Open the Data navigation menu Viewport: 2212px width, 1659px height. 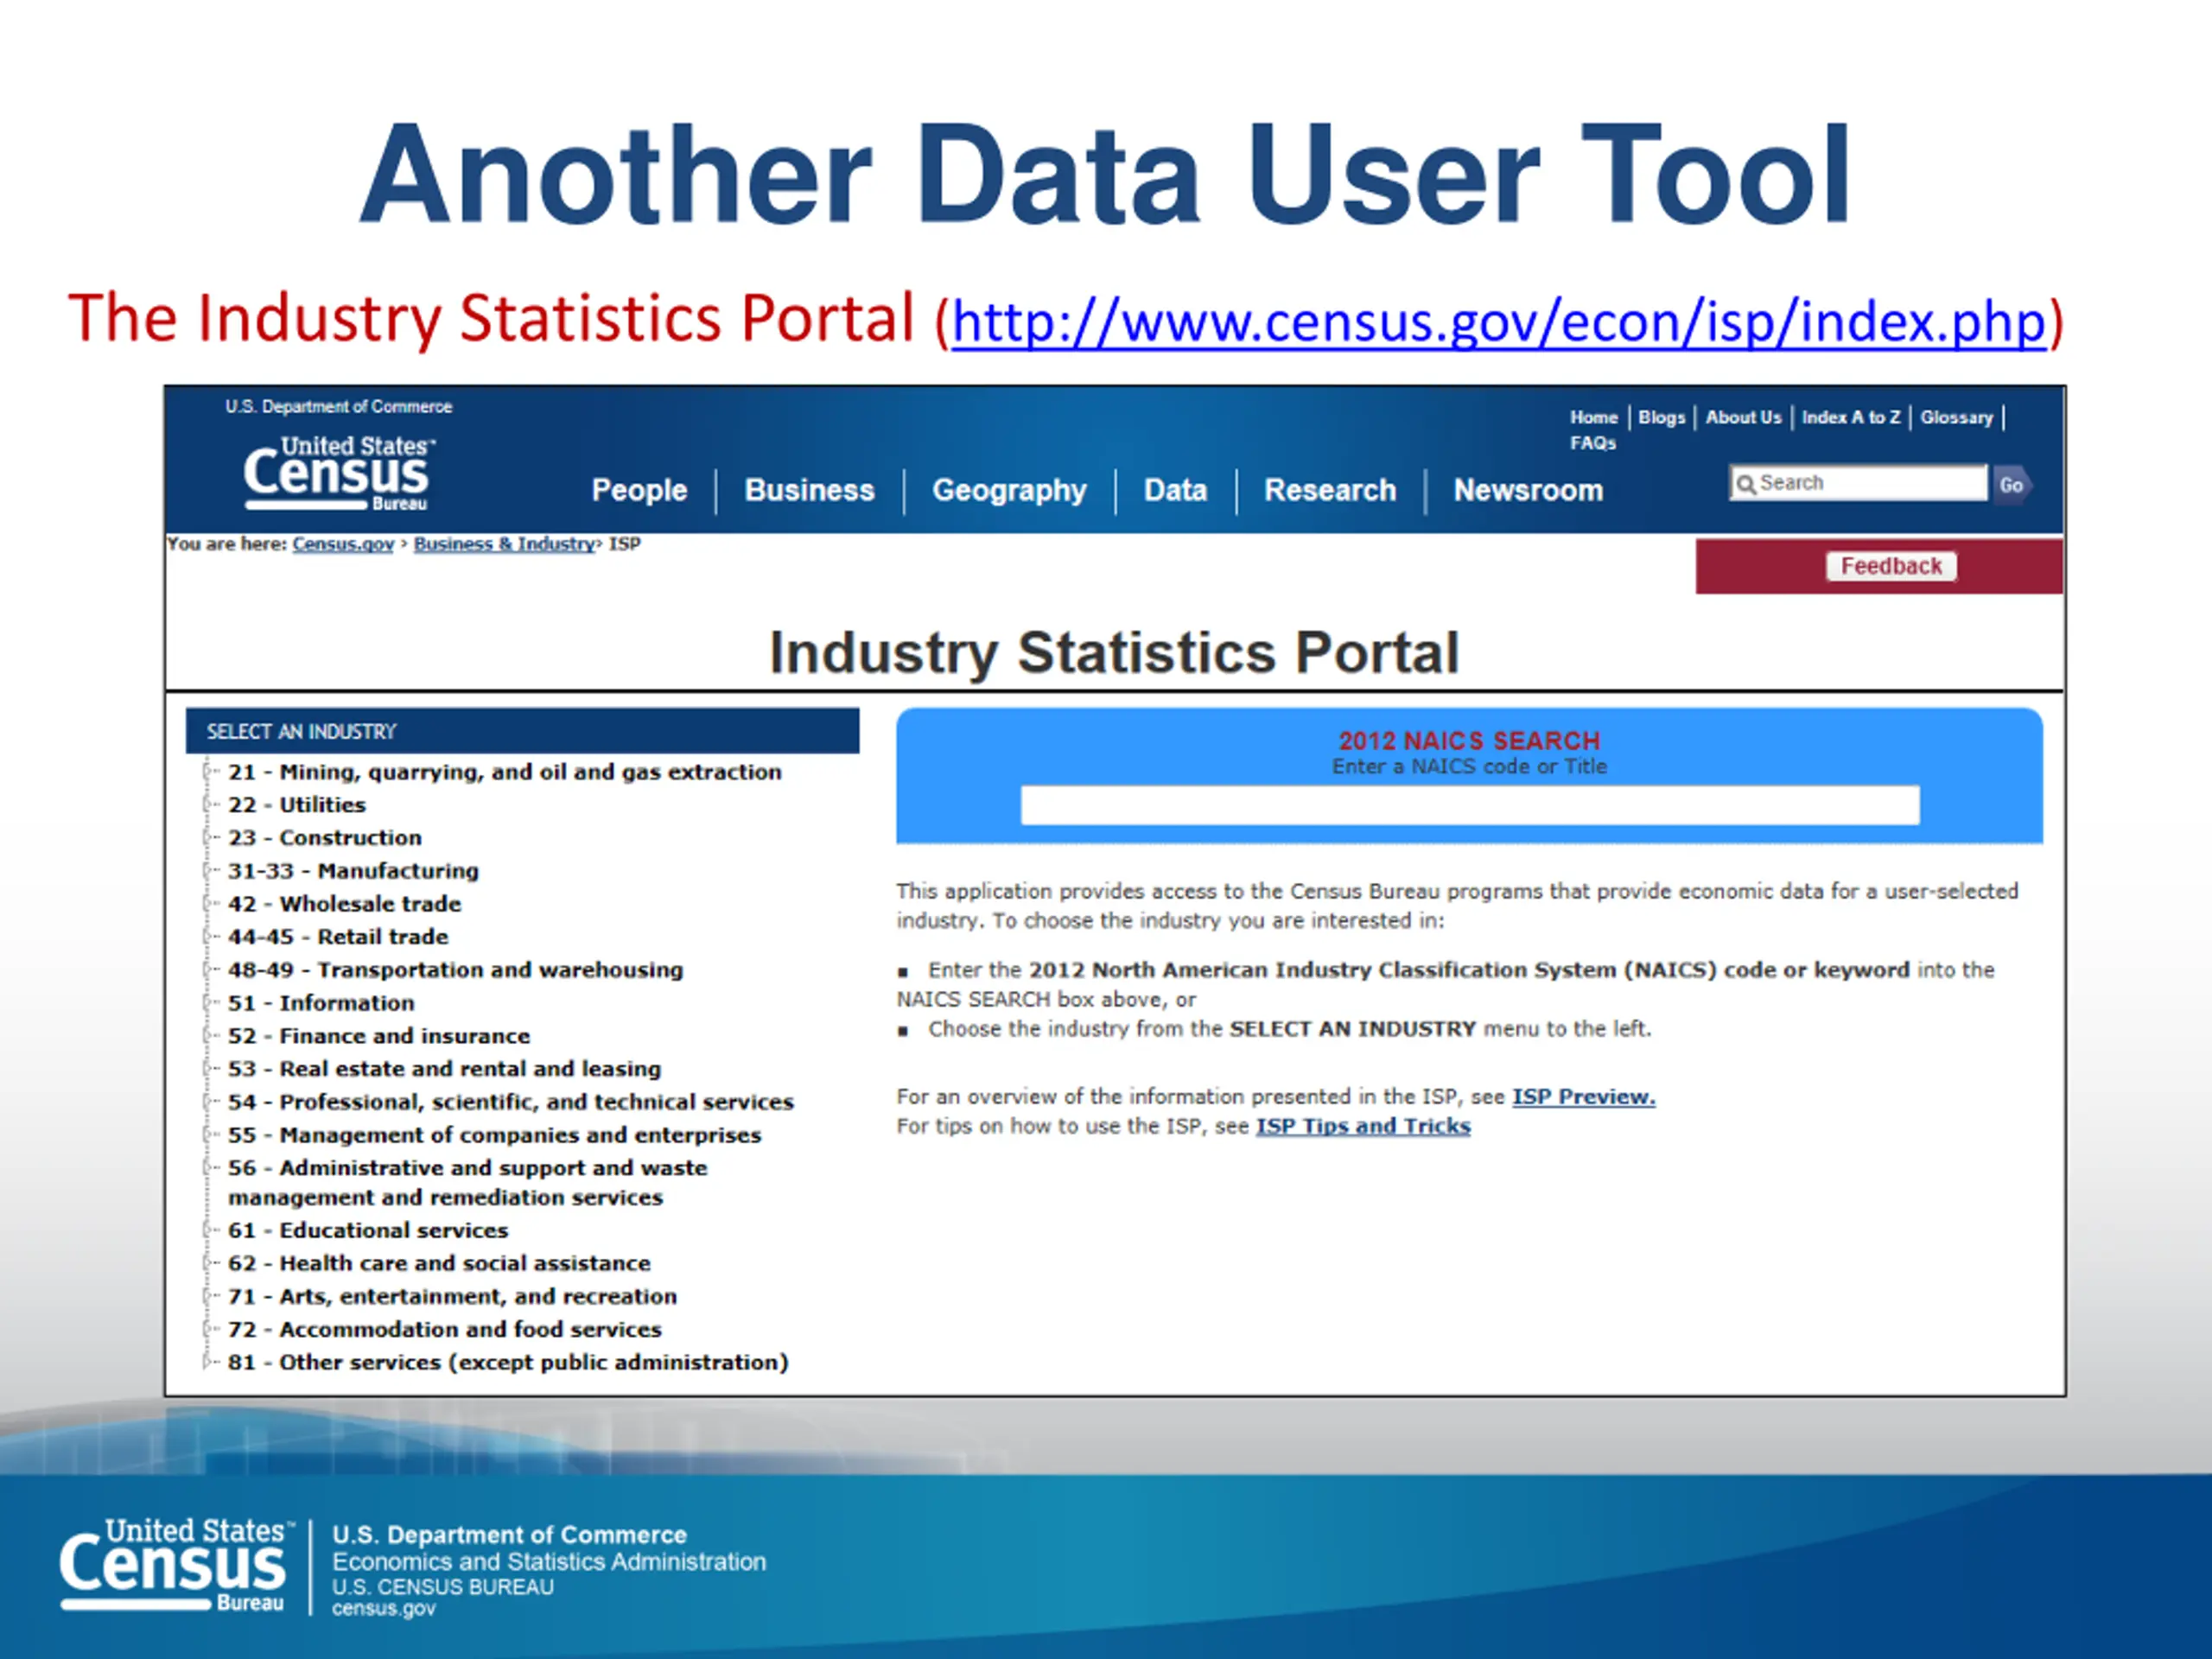pos(1175,490)
